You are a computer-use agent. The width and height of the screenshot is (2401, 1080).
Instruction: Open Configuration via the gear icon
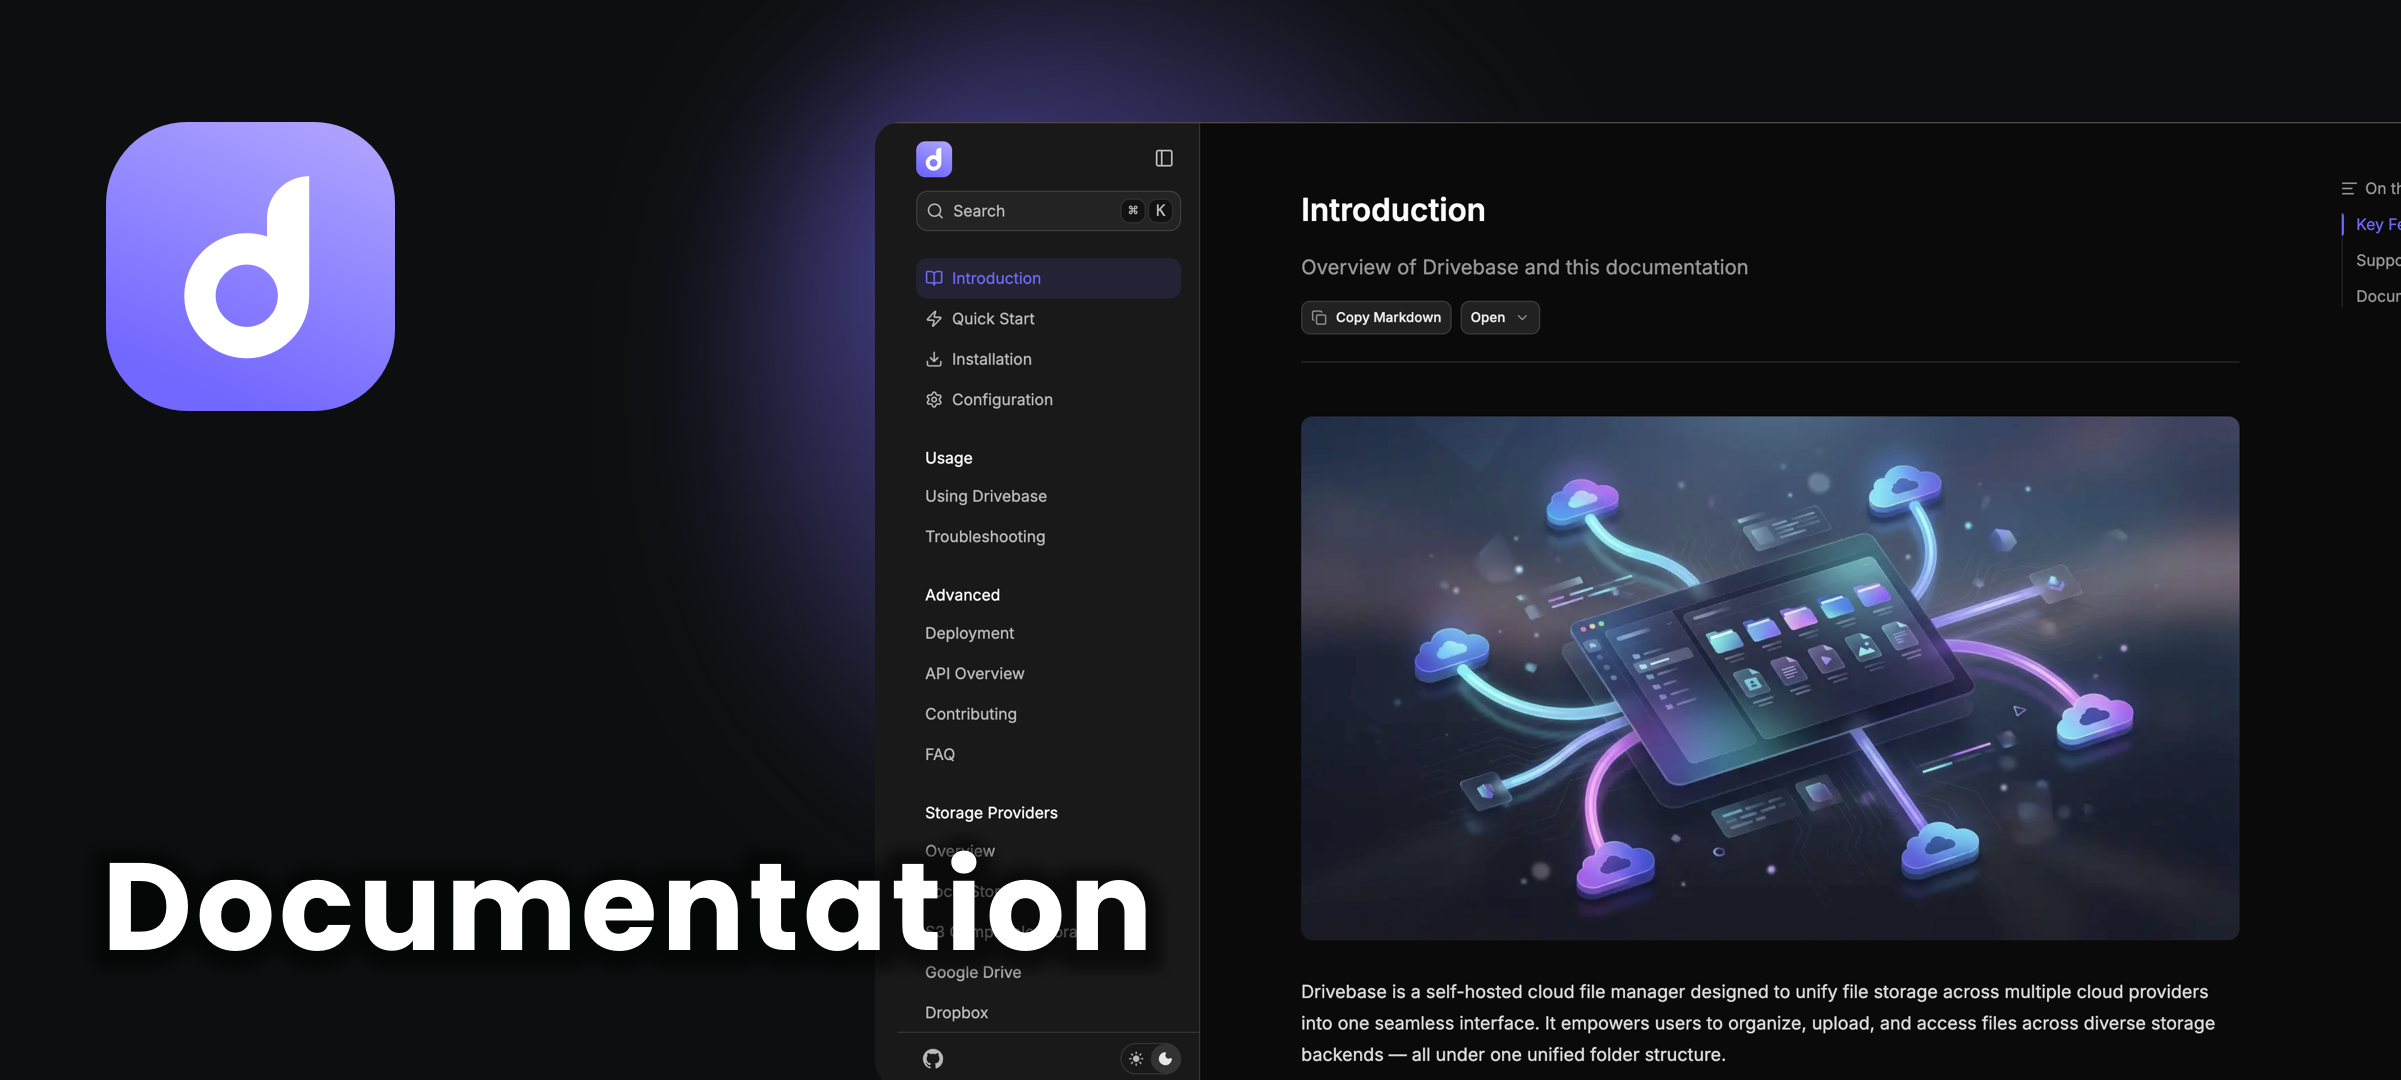(x=933, y=399)
